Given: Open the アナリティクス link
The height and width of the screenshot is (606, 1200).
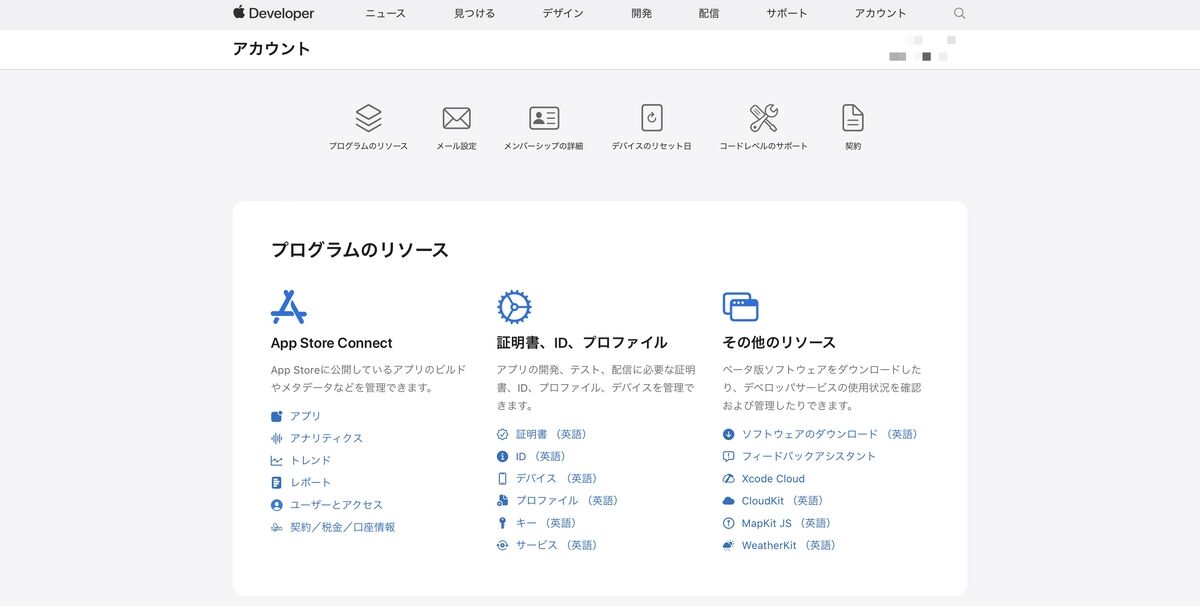Looking at the screenshot, I should (327, 438).
